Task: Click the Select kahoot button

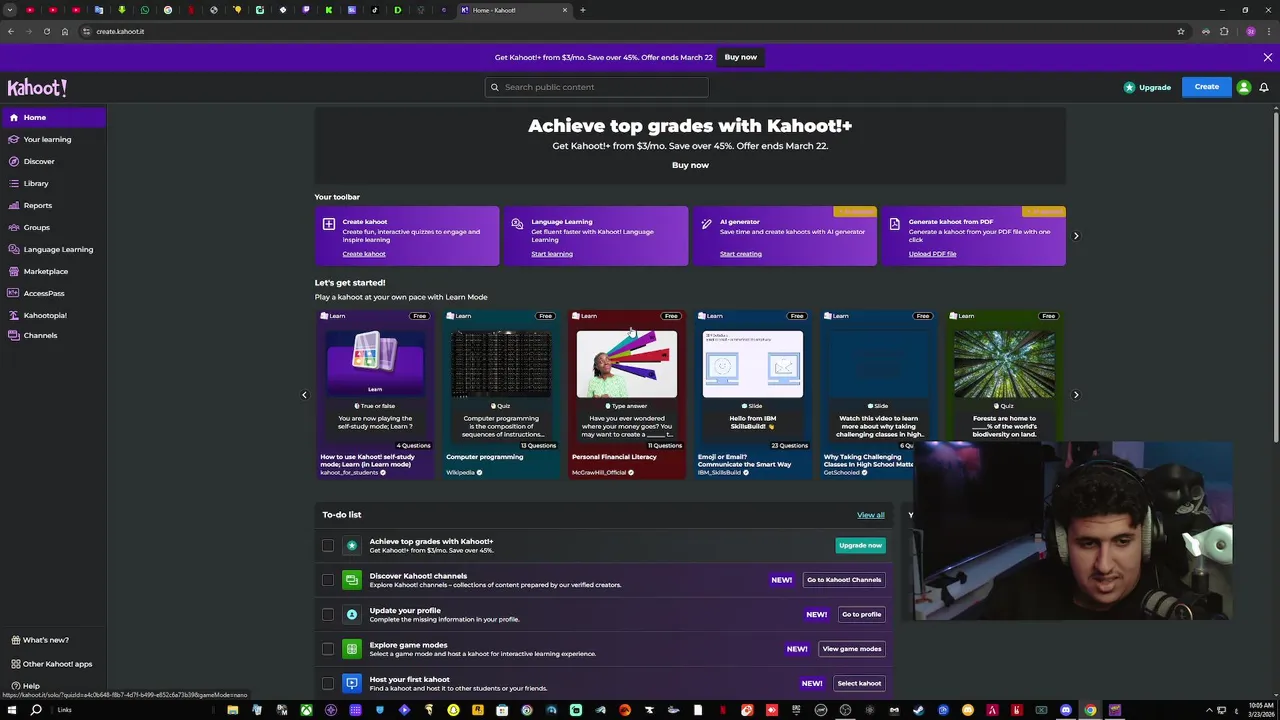Action: tap(859, 684)
